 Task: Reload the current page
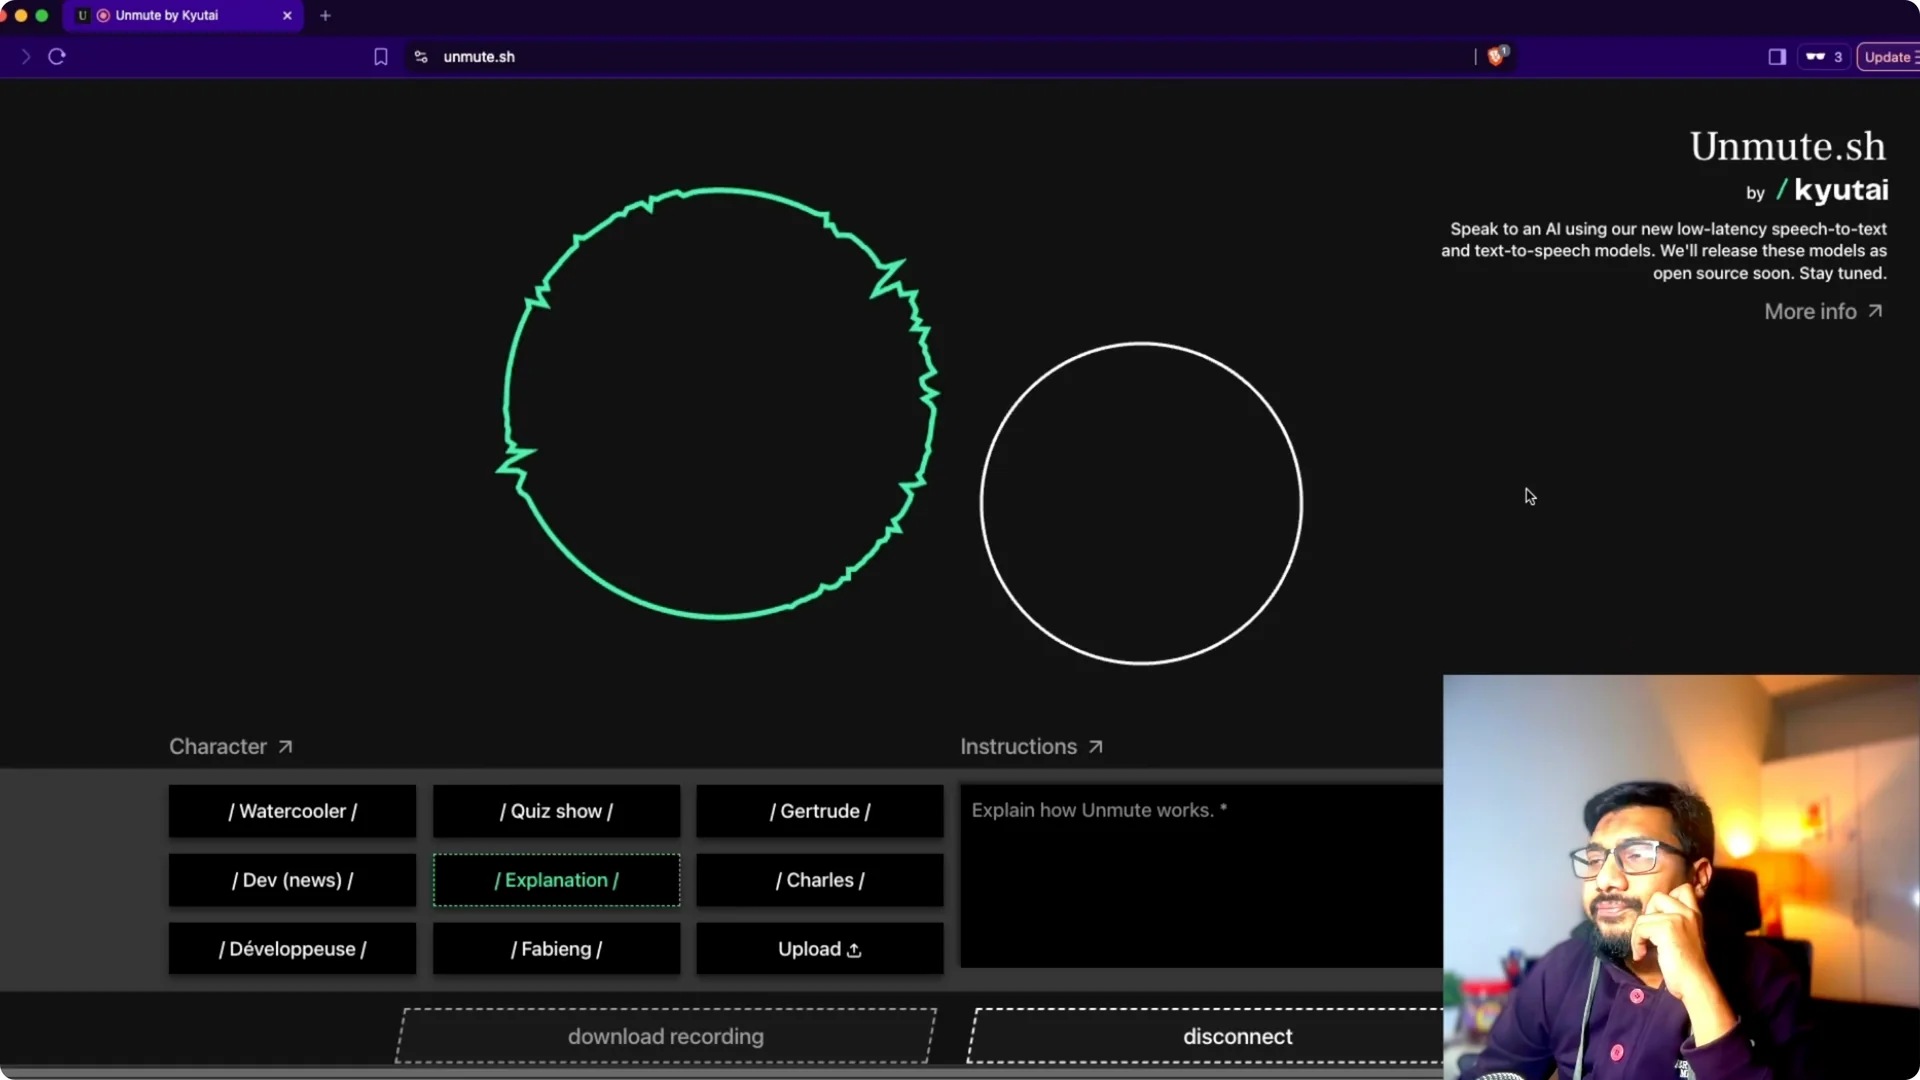point(56,57)
